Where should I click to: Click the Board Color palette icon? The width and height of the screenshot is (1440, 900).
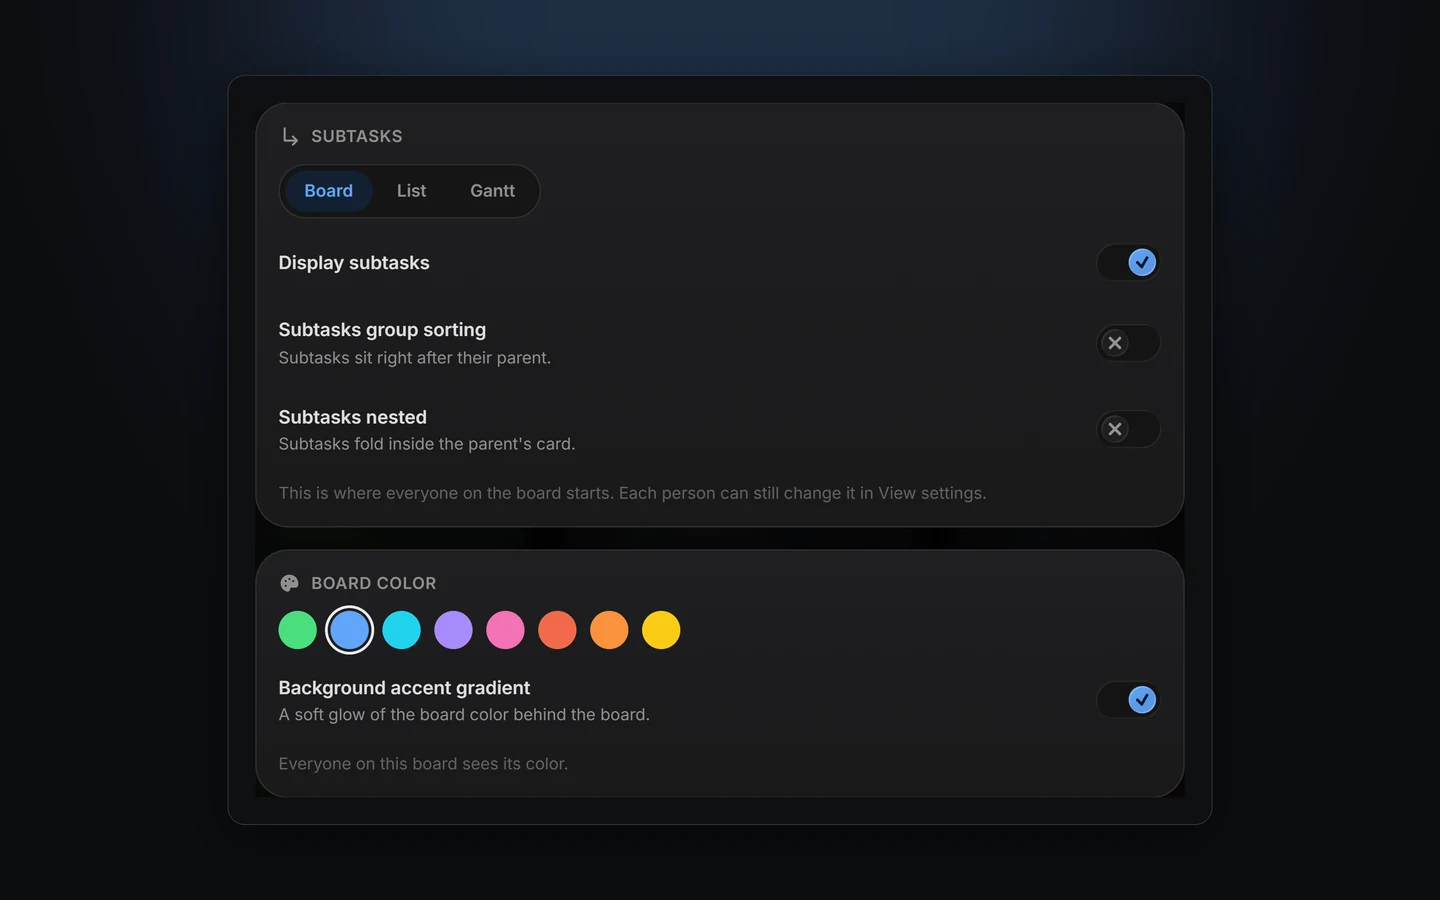point(290,583)
